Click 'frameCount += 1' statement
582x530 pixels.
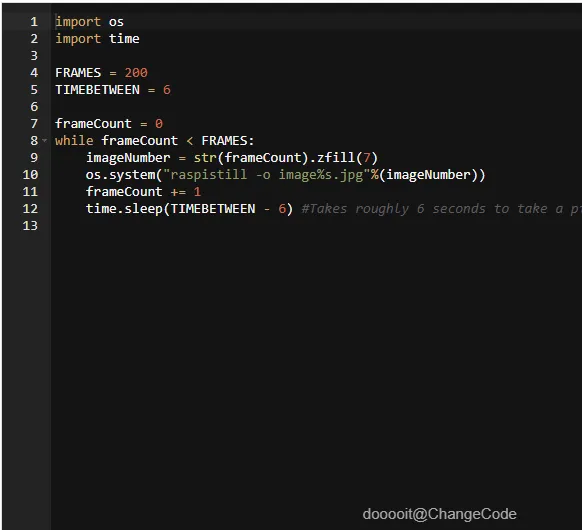(x=143, y=192)
